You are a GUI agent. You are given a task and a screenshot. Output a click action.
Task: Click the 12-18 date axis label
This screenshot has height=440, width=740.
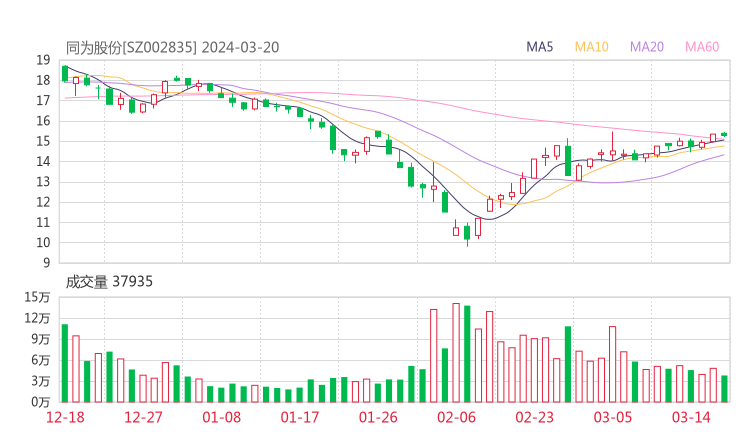65,417
